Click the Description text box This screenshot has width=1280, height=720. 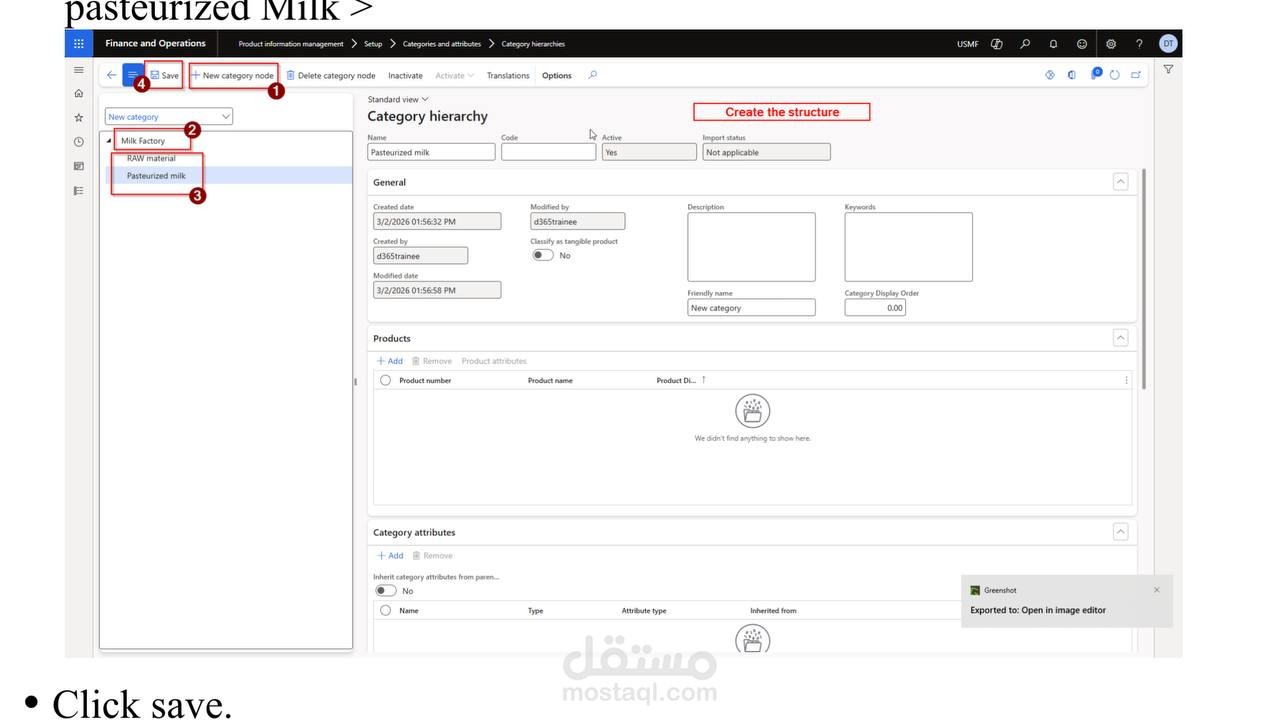point(751,247)
